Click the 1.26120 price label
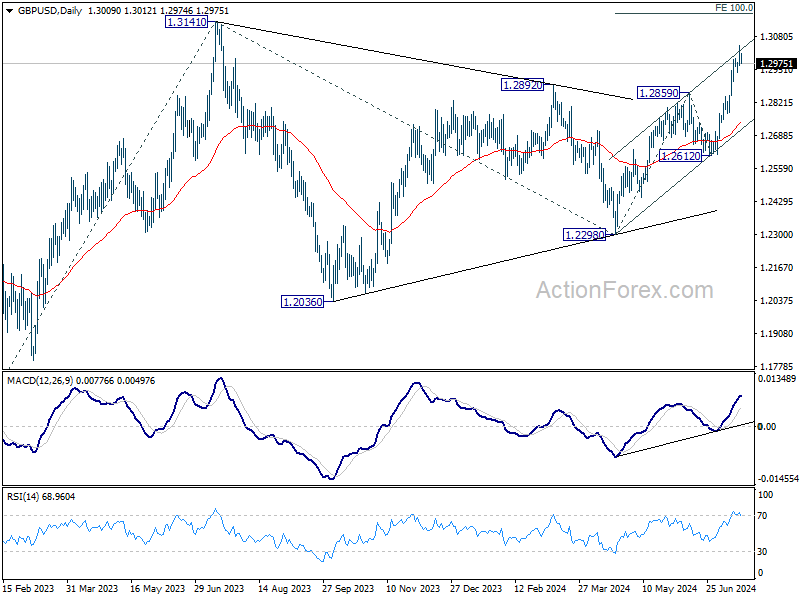 [681, 156]
